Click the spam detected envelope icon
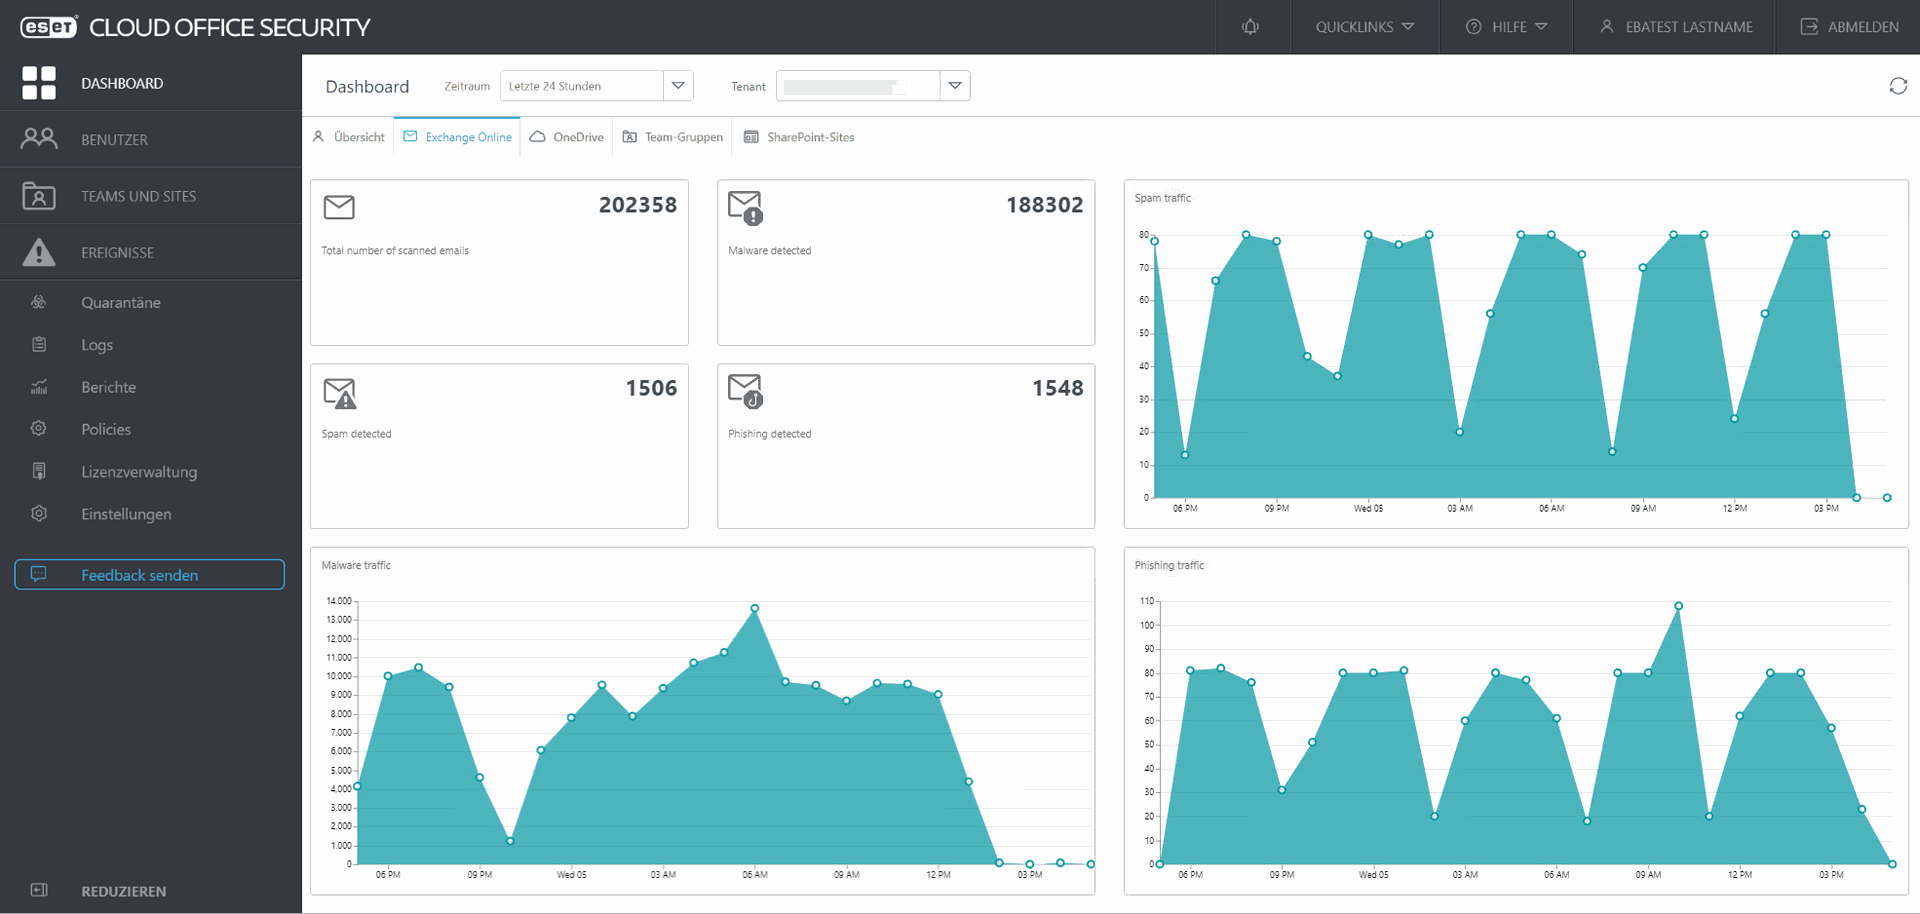This screenshot has height=914, width=1920. click(x=340, y=392)
